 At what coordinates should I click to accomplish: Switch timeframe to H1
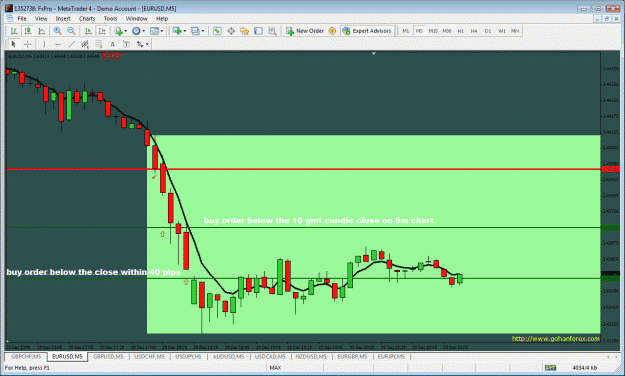tap(461, 31)
